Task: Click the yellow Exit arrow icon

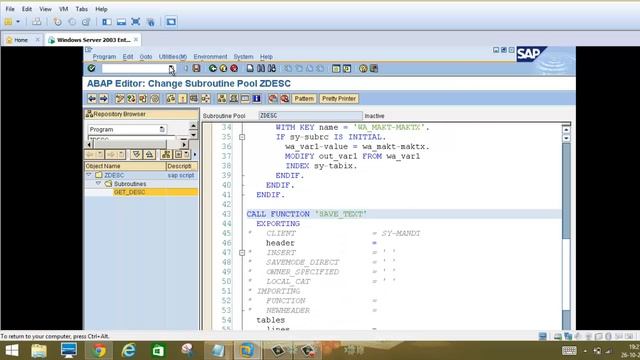Action: [x=223, y=69]
